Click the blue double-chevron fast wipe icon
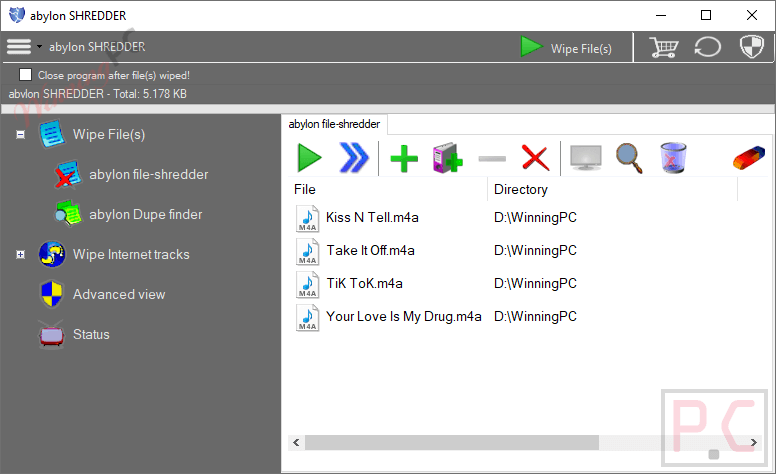Image resolution: width=776 pixels, height=474 pixels. [x=354, y=158]
